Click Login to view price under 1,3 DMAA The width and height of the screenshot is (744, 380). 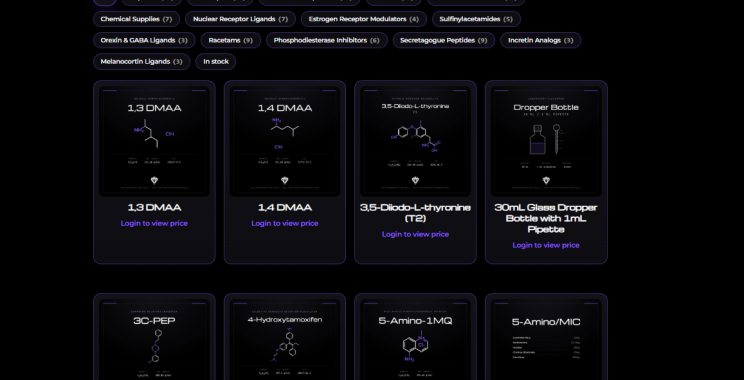click(154, 223)
